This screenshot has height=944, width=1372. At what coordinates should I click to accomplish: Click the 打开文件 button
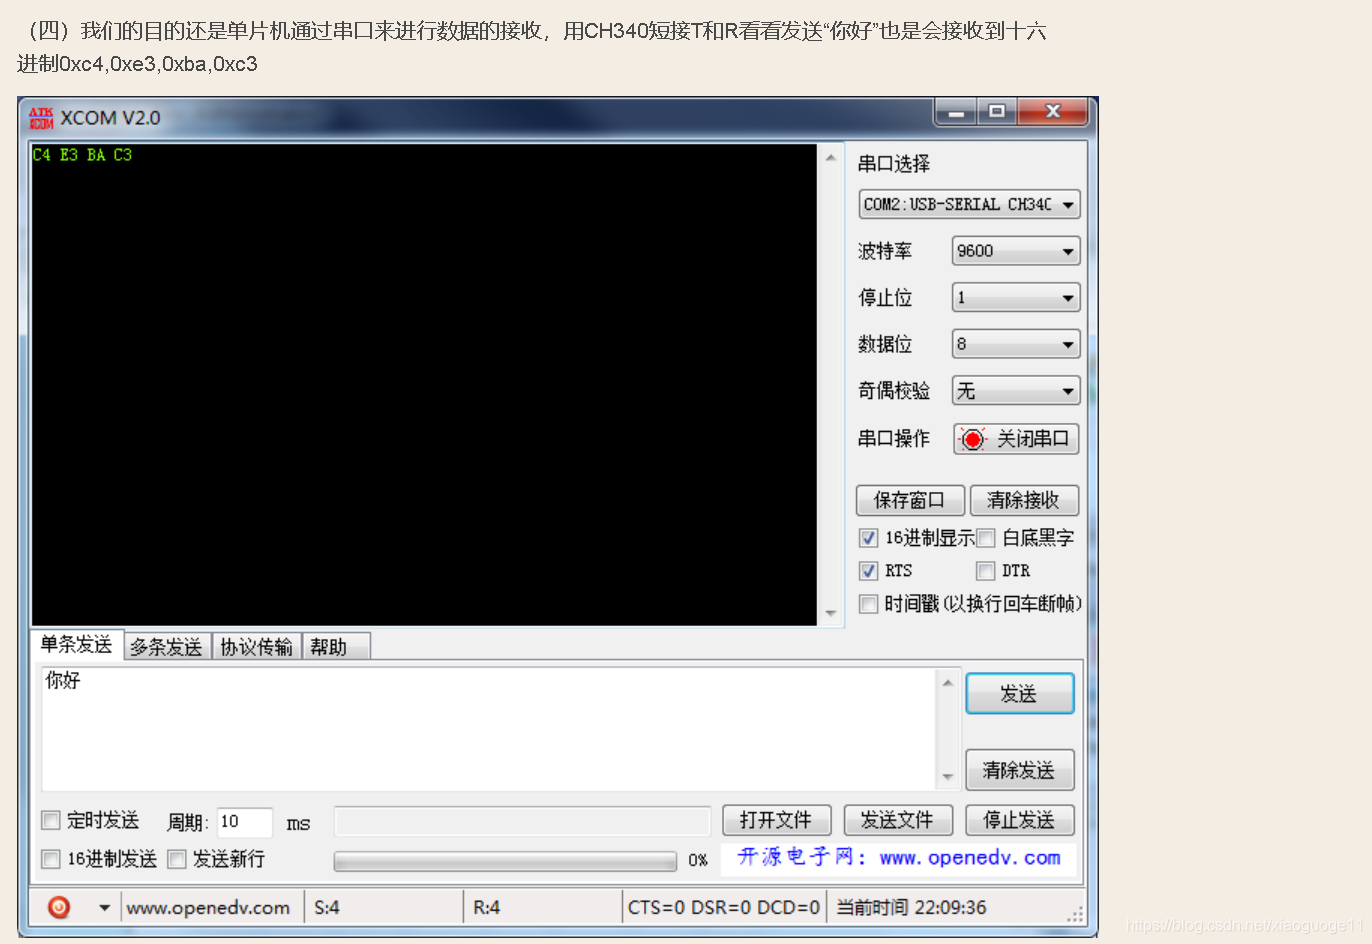pos(777,820)
